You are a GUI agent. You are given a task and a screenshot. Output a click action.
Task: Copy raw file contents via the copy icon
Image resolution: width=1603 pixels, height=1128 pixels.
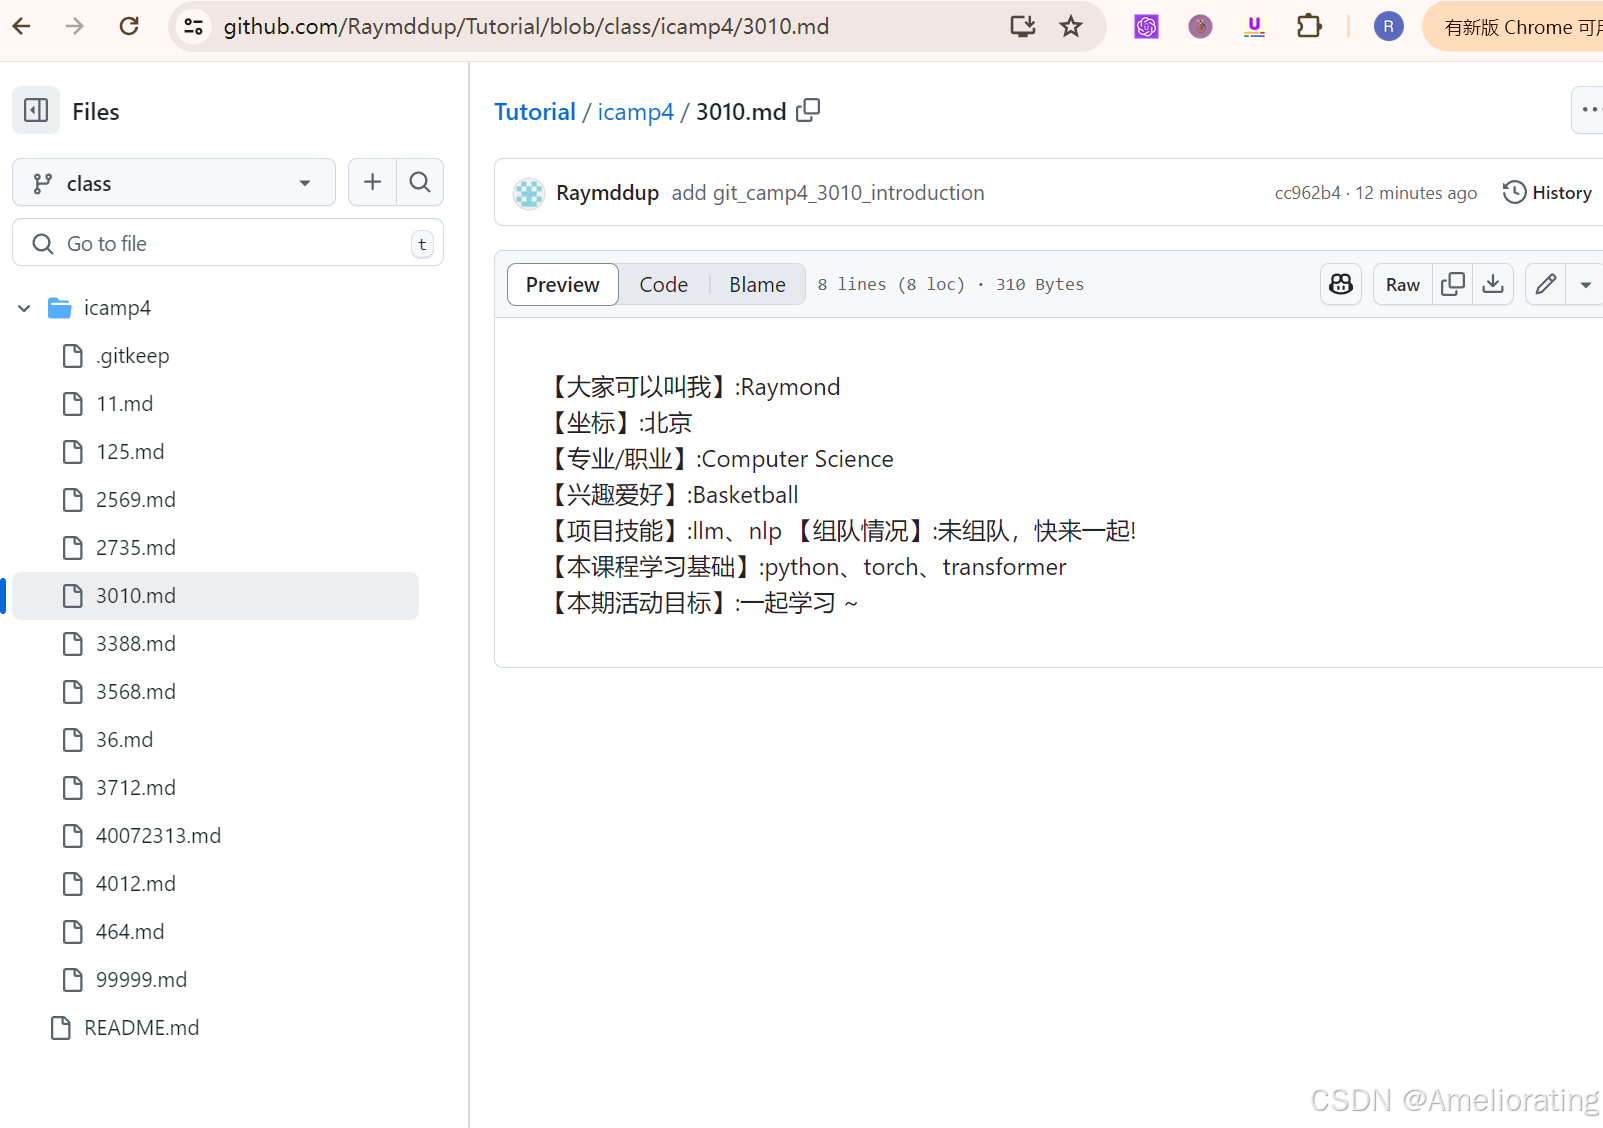[x=1452, y=284]
